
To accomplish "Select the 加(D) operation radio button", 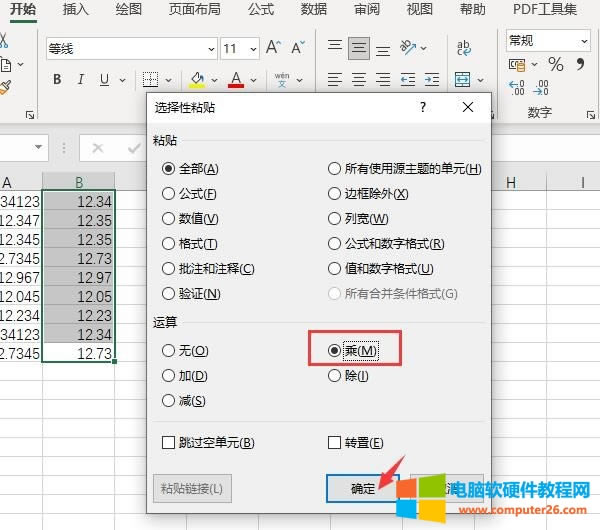I will pos(169,376).
